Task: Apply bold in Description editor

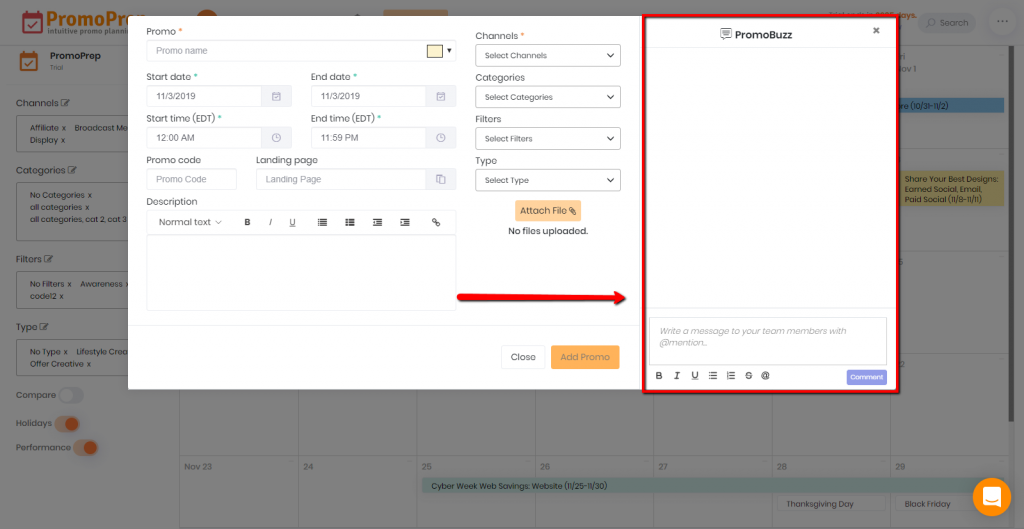Action: (248, 222)
